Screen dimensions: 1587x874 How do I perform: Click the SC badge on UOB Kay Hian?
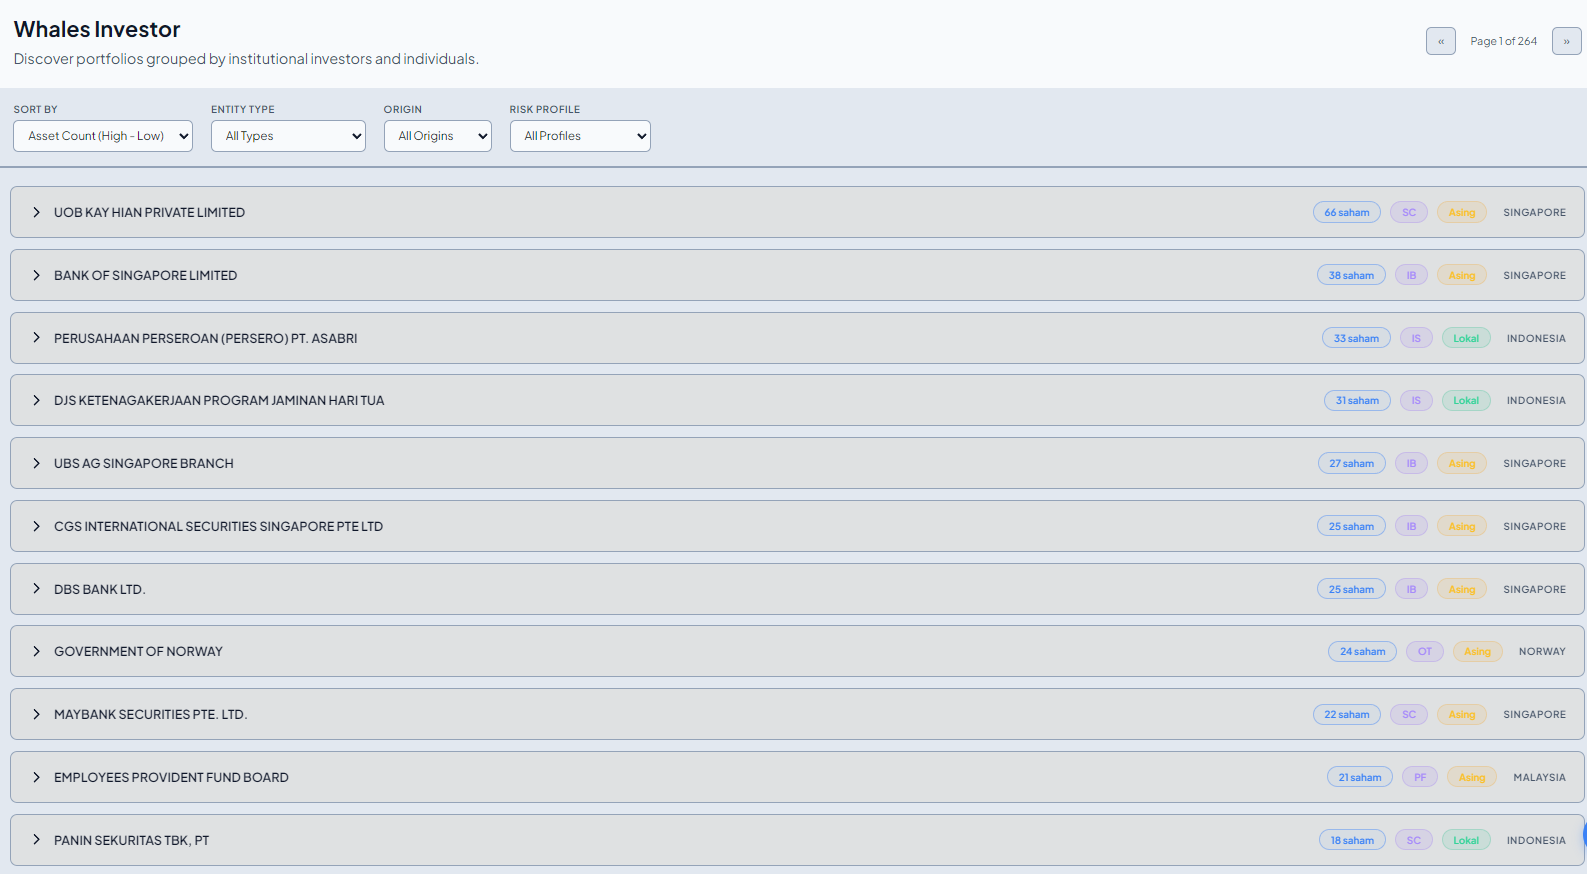point(1409,212)
